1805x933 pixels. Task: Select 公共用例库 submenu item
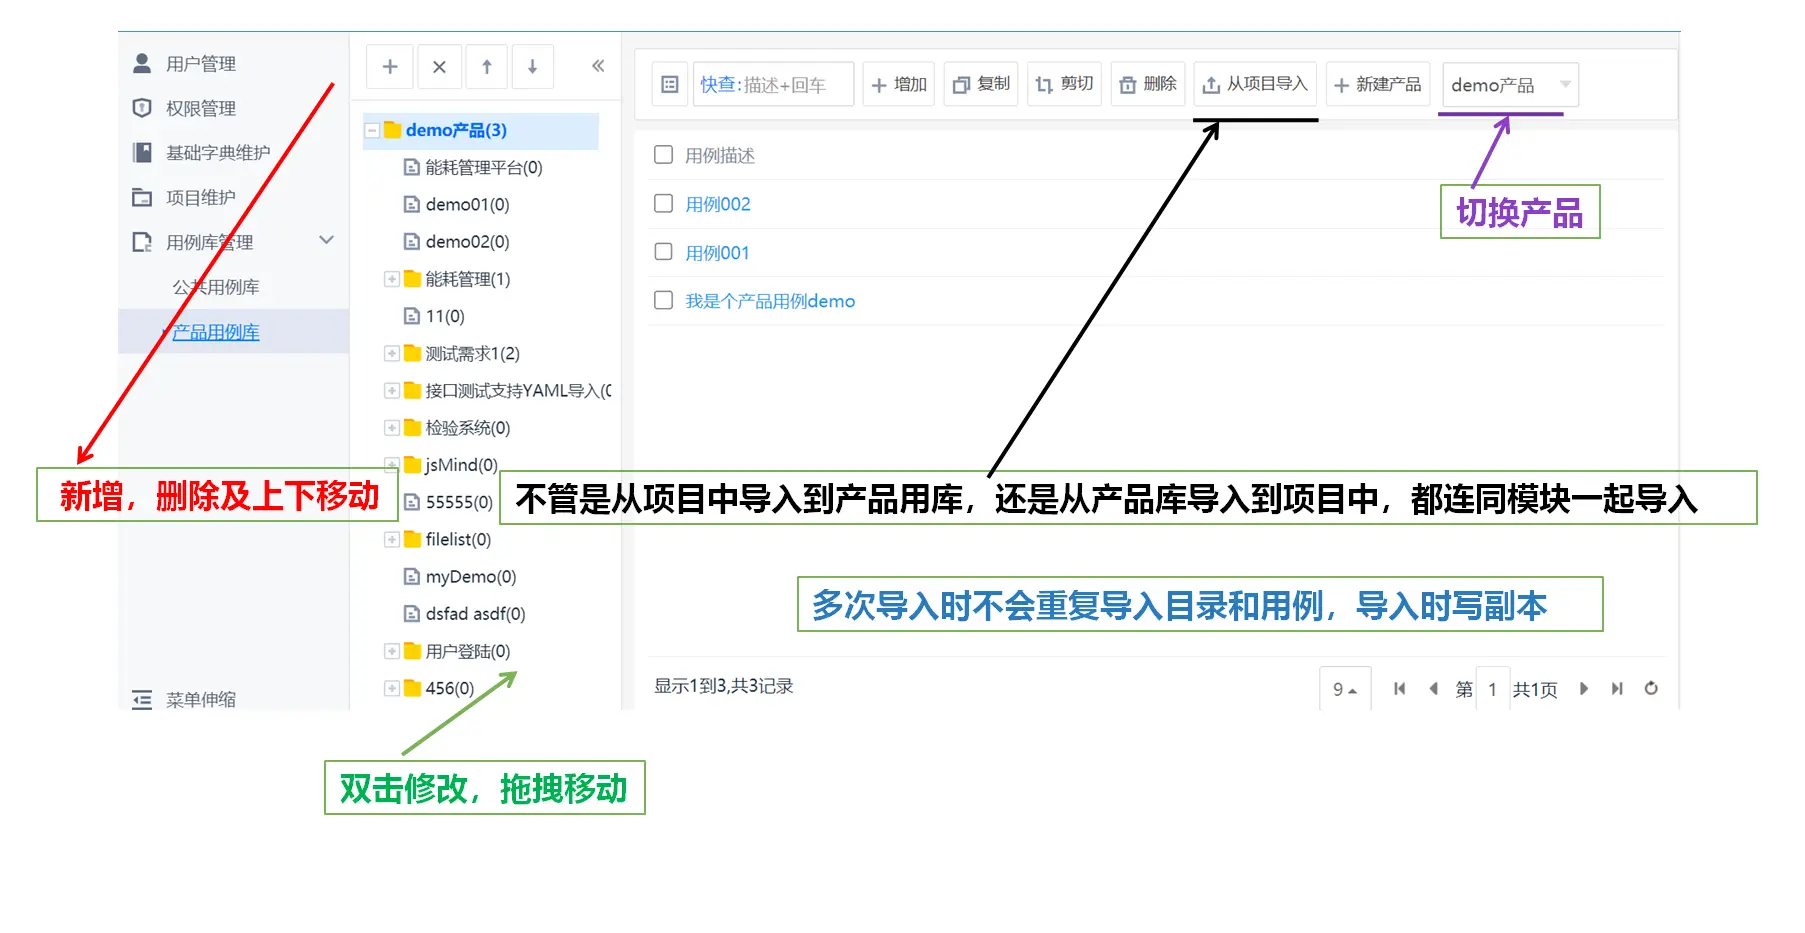(215, 287)
